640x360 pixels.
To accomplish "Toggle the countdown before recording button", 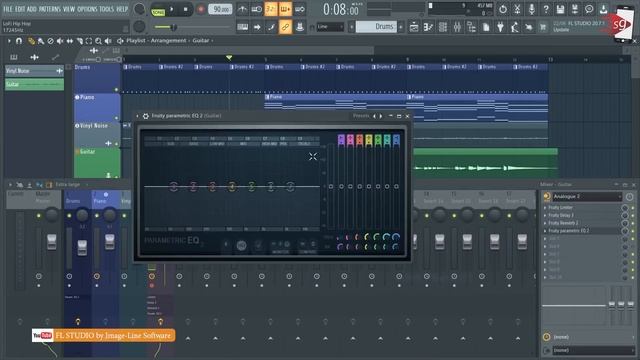I will point(271,9).
